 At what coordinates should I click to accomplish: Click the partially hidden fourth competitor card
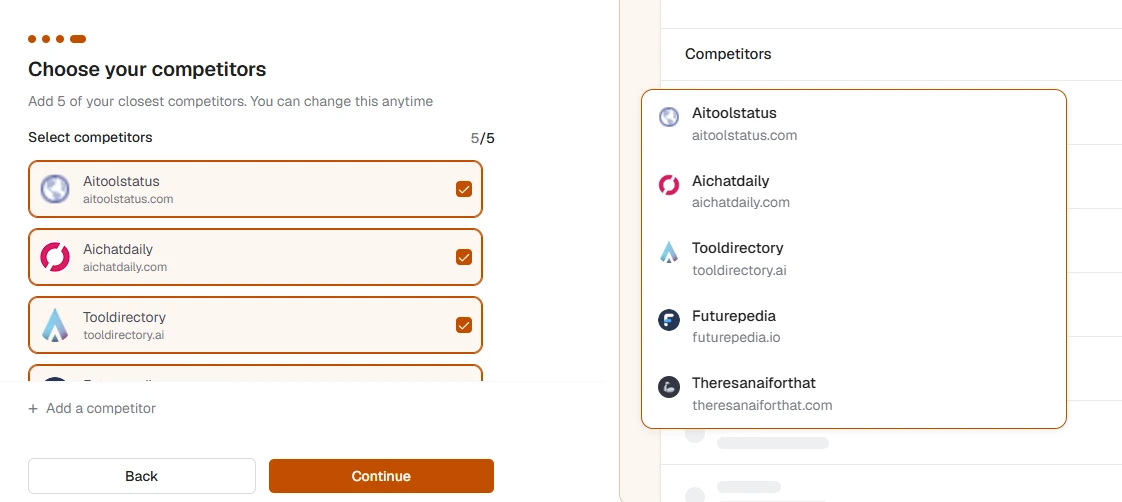tap(255, 373)
